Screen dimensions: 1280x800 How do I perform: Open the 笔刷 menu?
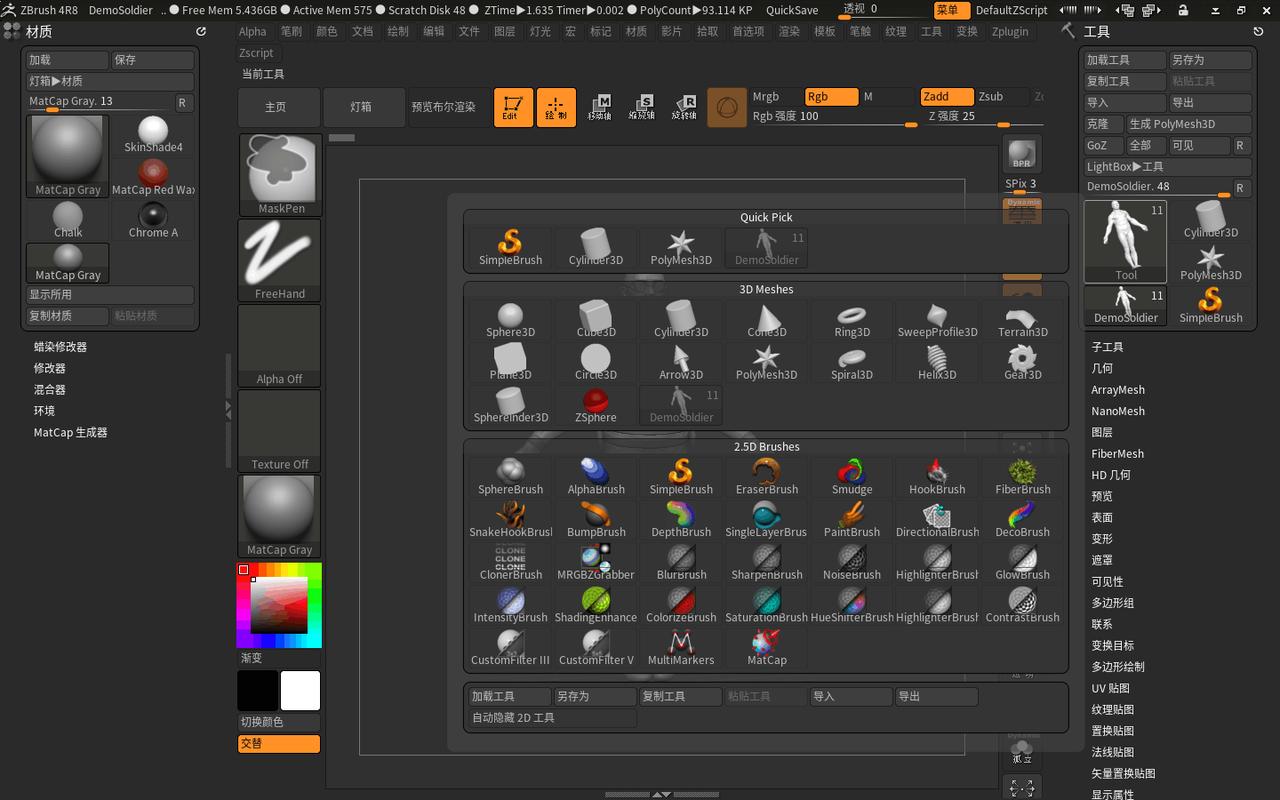291,32
